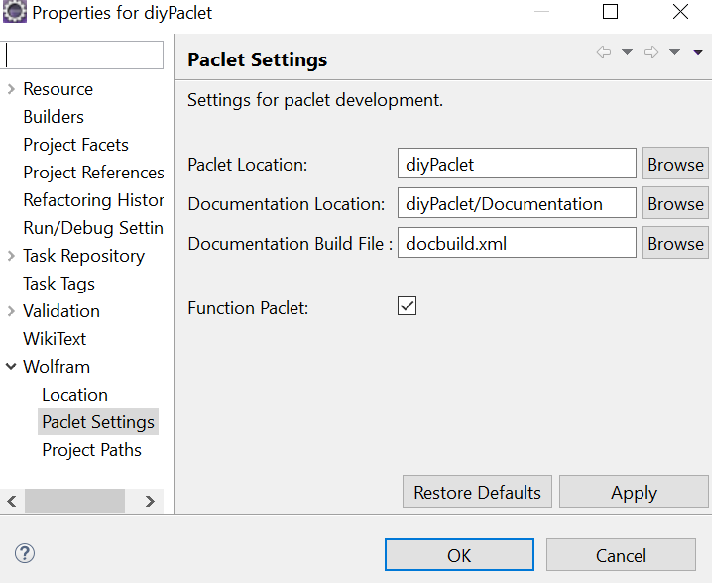Click the help question mark icon
This screenshot has height=583, width=712.
point(25,553)
